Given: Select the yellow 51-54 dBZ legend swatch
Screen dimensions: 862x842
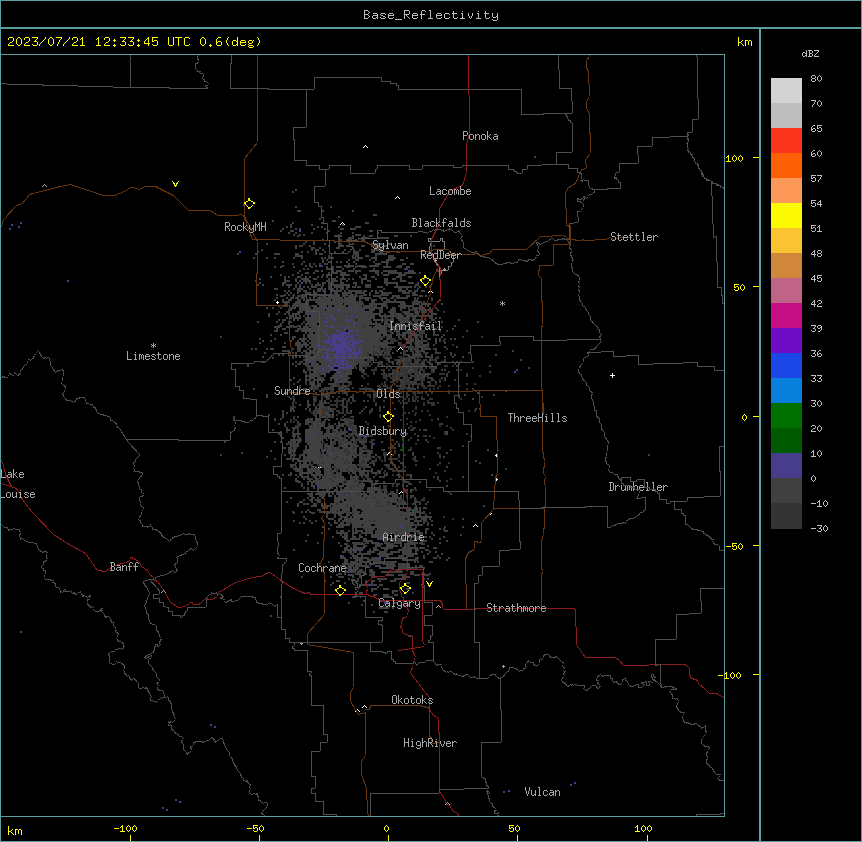Looking at the screenshot, I should pyautogui.click(x=786, y=215).
